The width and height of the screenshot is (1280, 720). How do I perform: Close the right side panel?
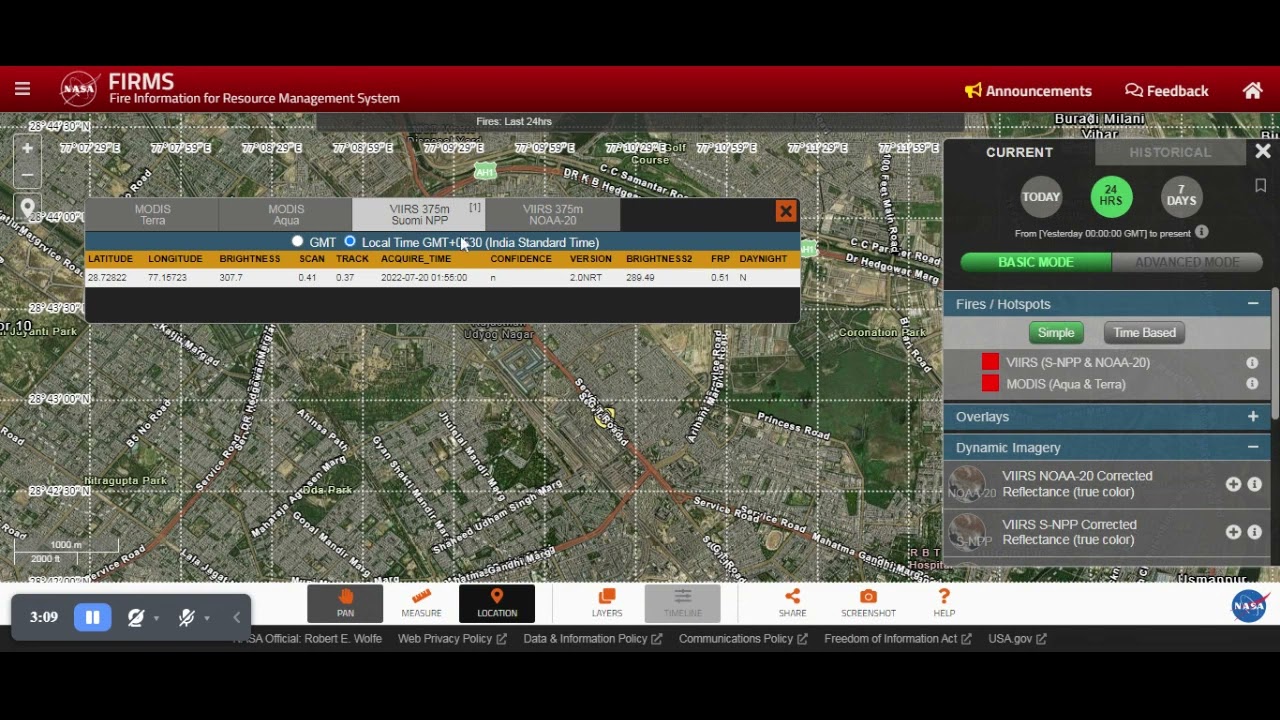coord(1263,152)
